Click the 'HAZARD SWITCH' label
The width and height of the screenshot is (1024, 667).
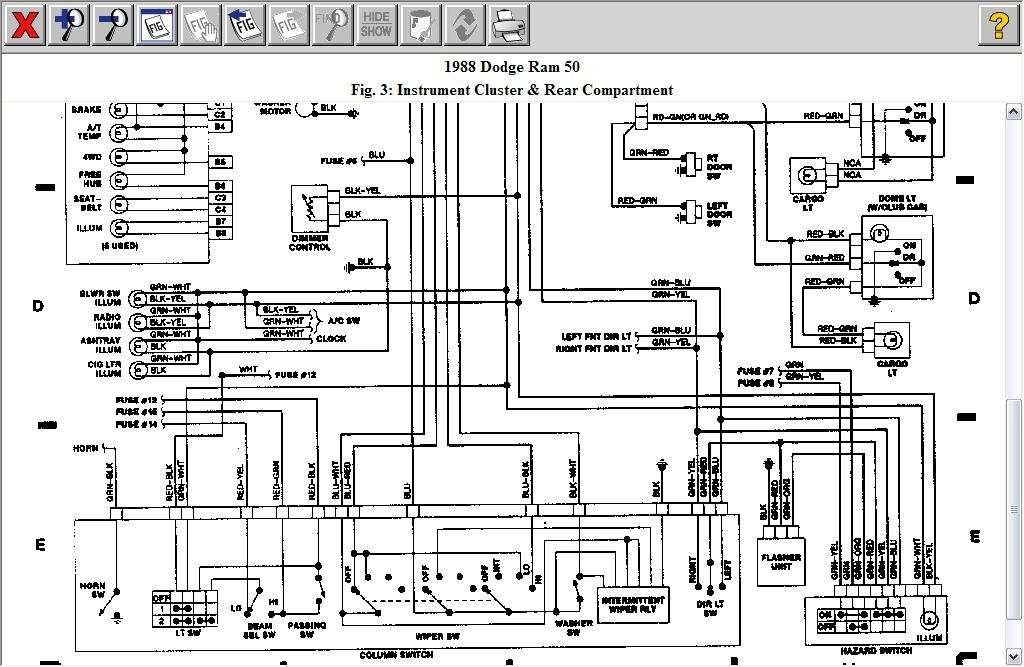point(876,651)
